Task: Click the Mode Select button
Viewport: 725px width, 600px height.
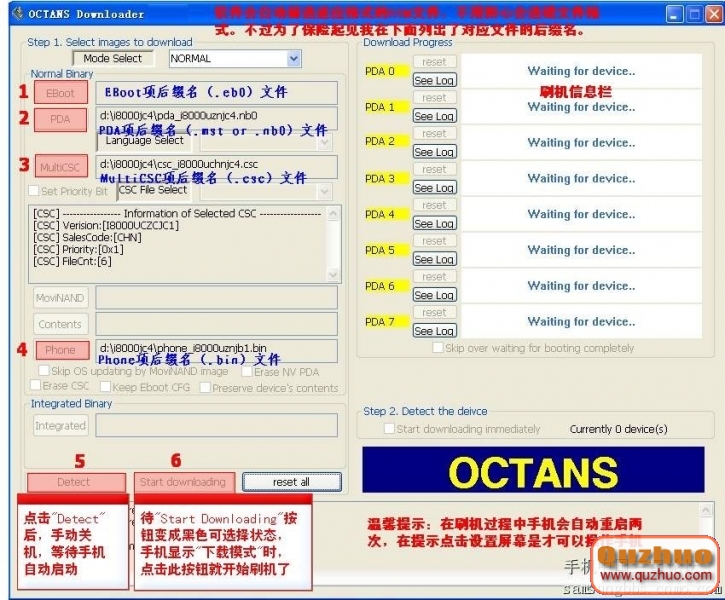Action: [x=113, y=58]
